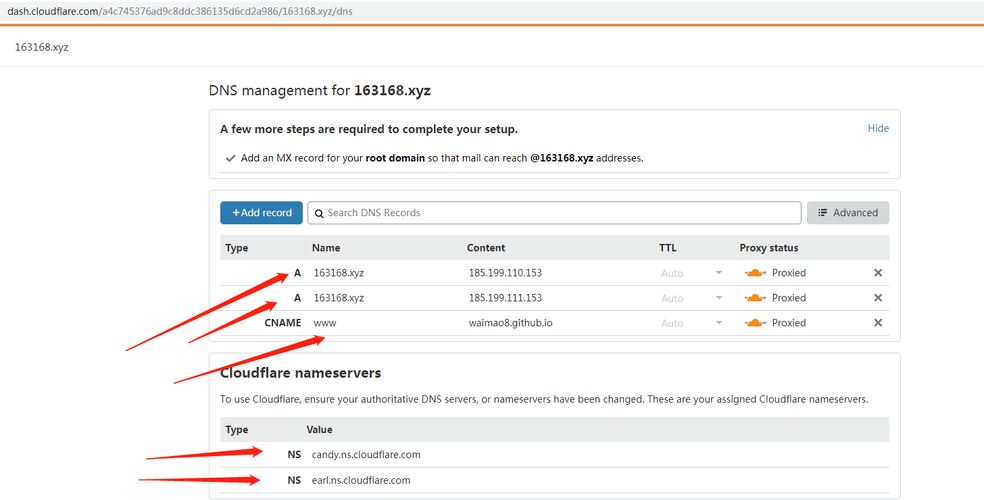Click the Type column header

coord(237,248)
